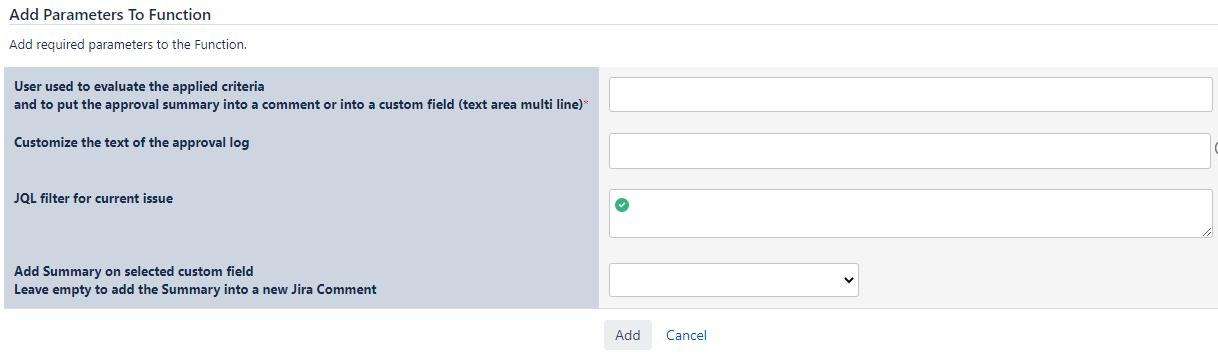Click the green JQL validation checkmark icon
Viewport: 1218px width, 364px height.
(622, 205)
